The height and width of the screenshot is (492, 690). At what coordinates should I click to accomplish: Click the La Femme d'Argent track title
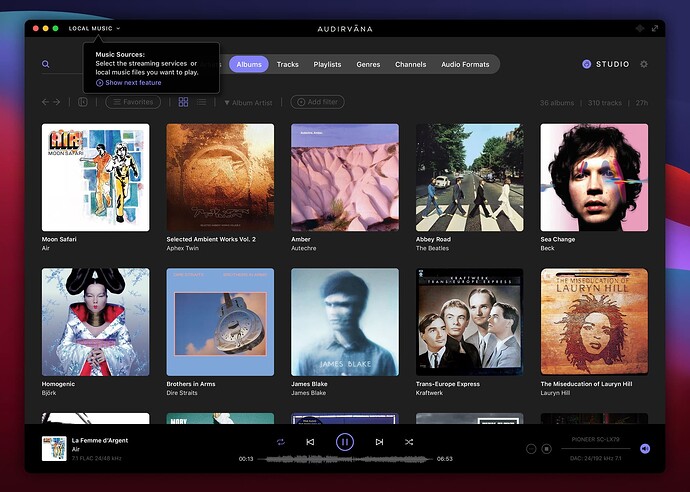pyautogui.click(x=100, y=441)
